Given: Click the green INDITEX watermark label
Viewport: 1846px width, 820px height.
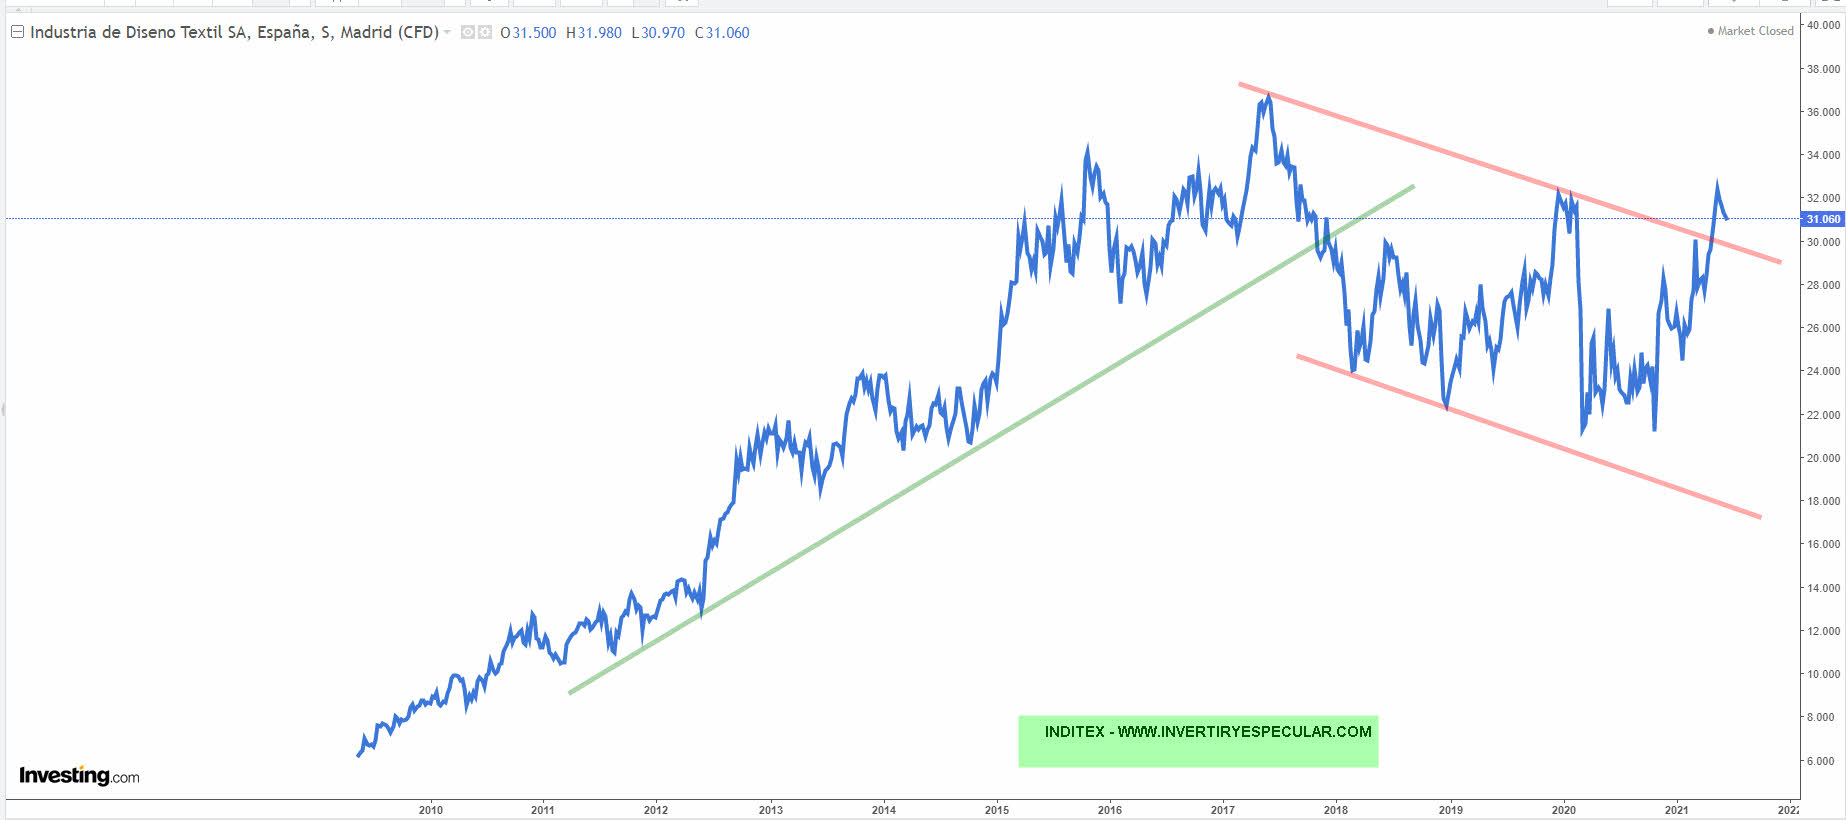Looking at the screenshot, I should (1198, 741).
